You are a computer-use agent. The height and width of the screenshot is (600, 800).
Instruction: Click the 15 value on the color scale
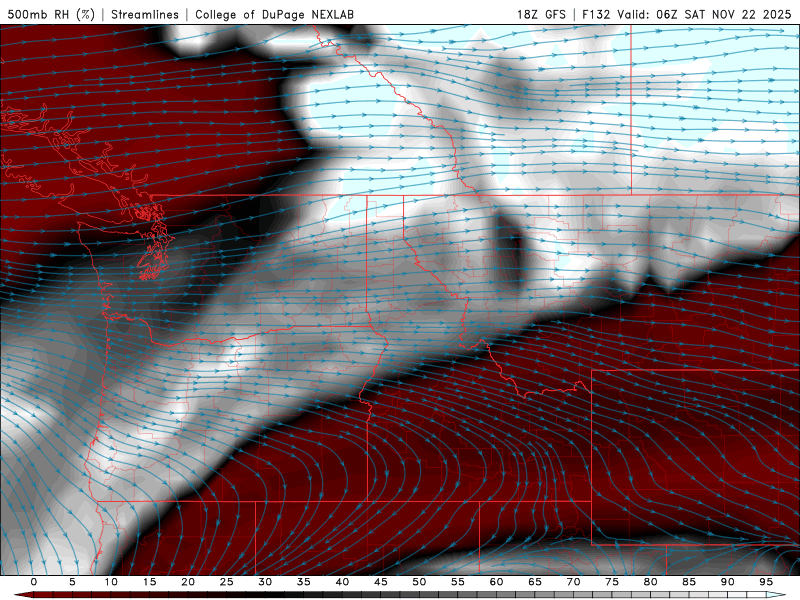[149, 582]
